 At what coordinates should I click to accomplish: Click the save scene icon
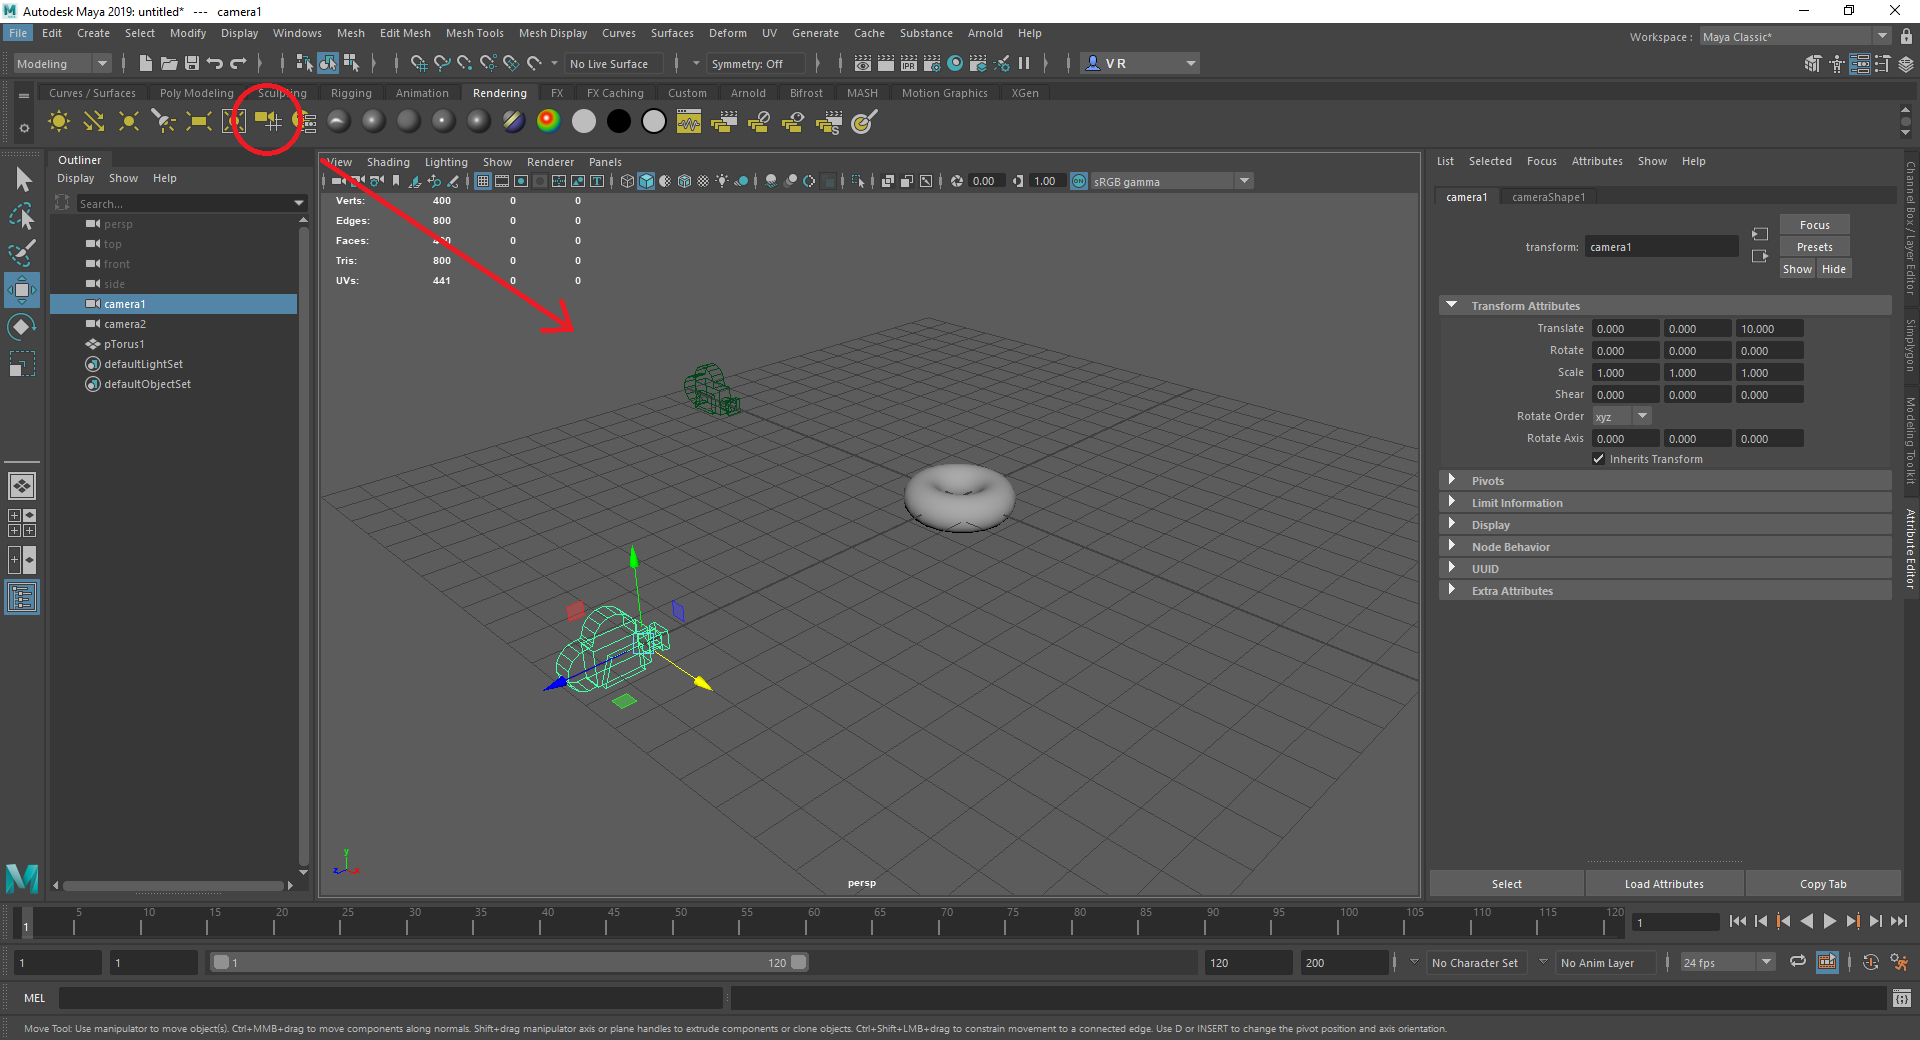(x=191, y=63)
